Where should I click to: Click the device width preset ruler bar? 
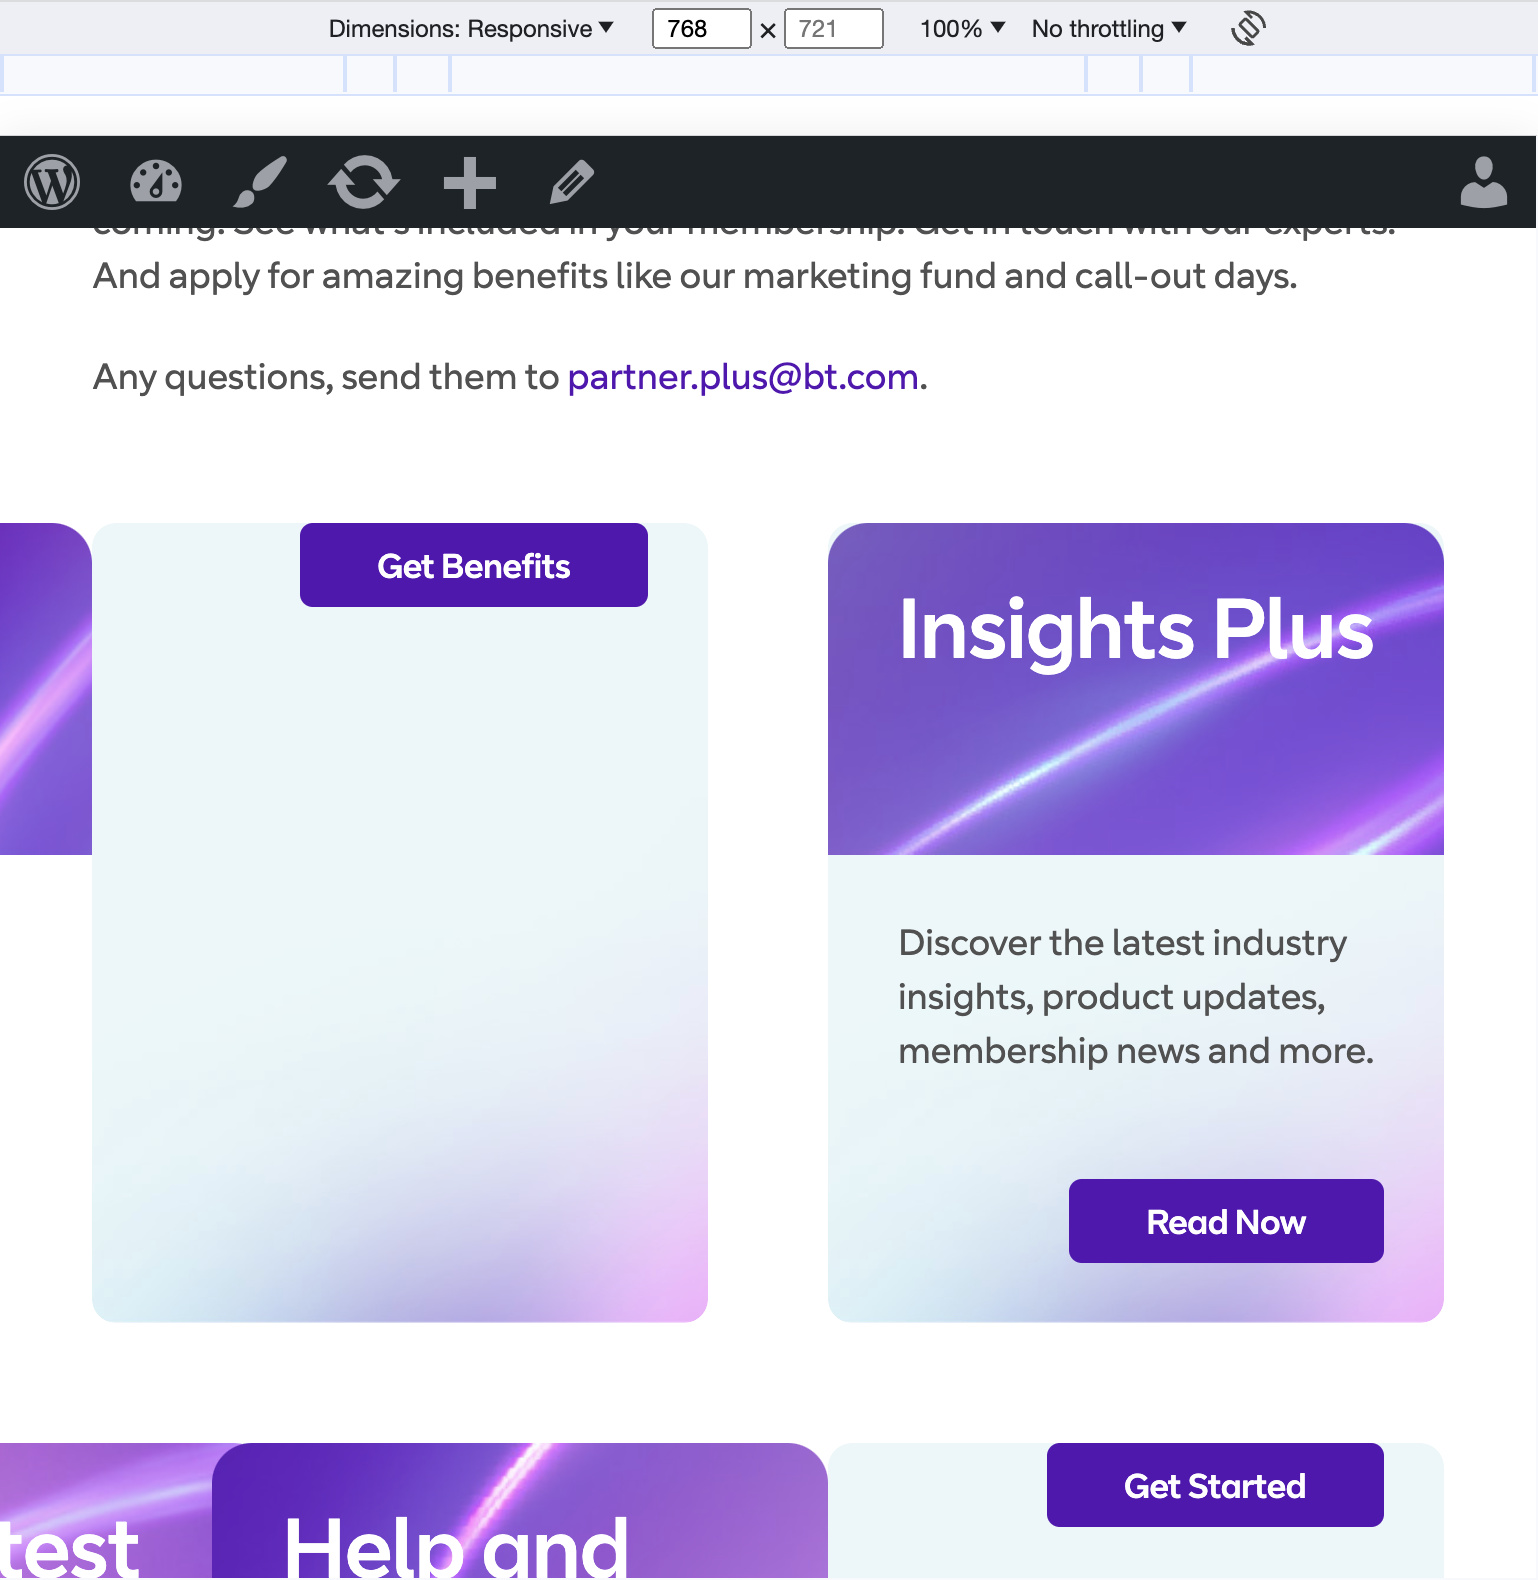tap(768, 75)
